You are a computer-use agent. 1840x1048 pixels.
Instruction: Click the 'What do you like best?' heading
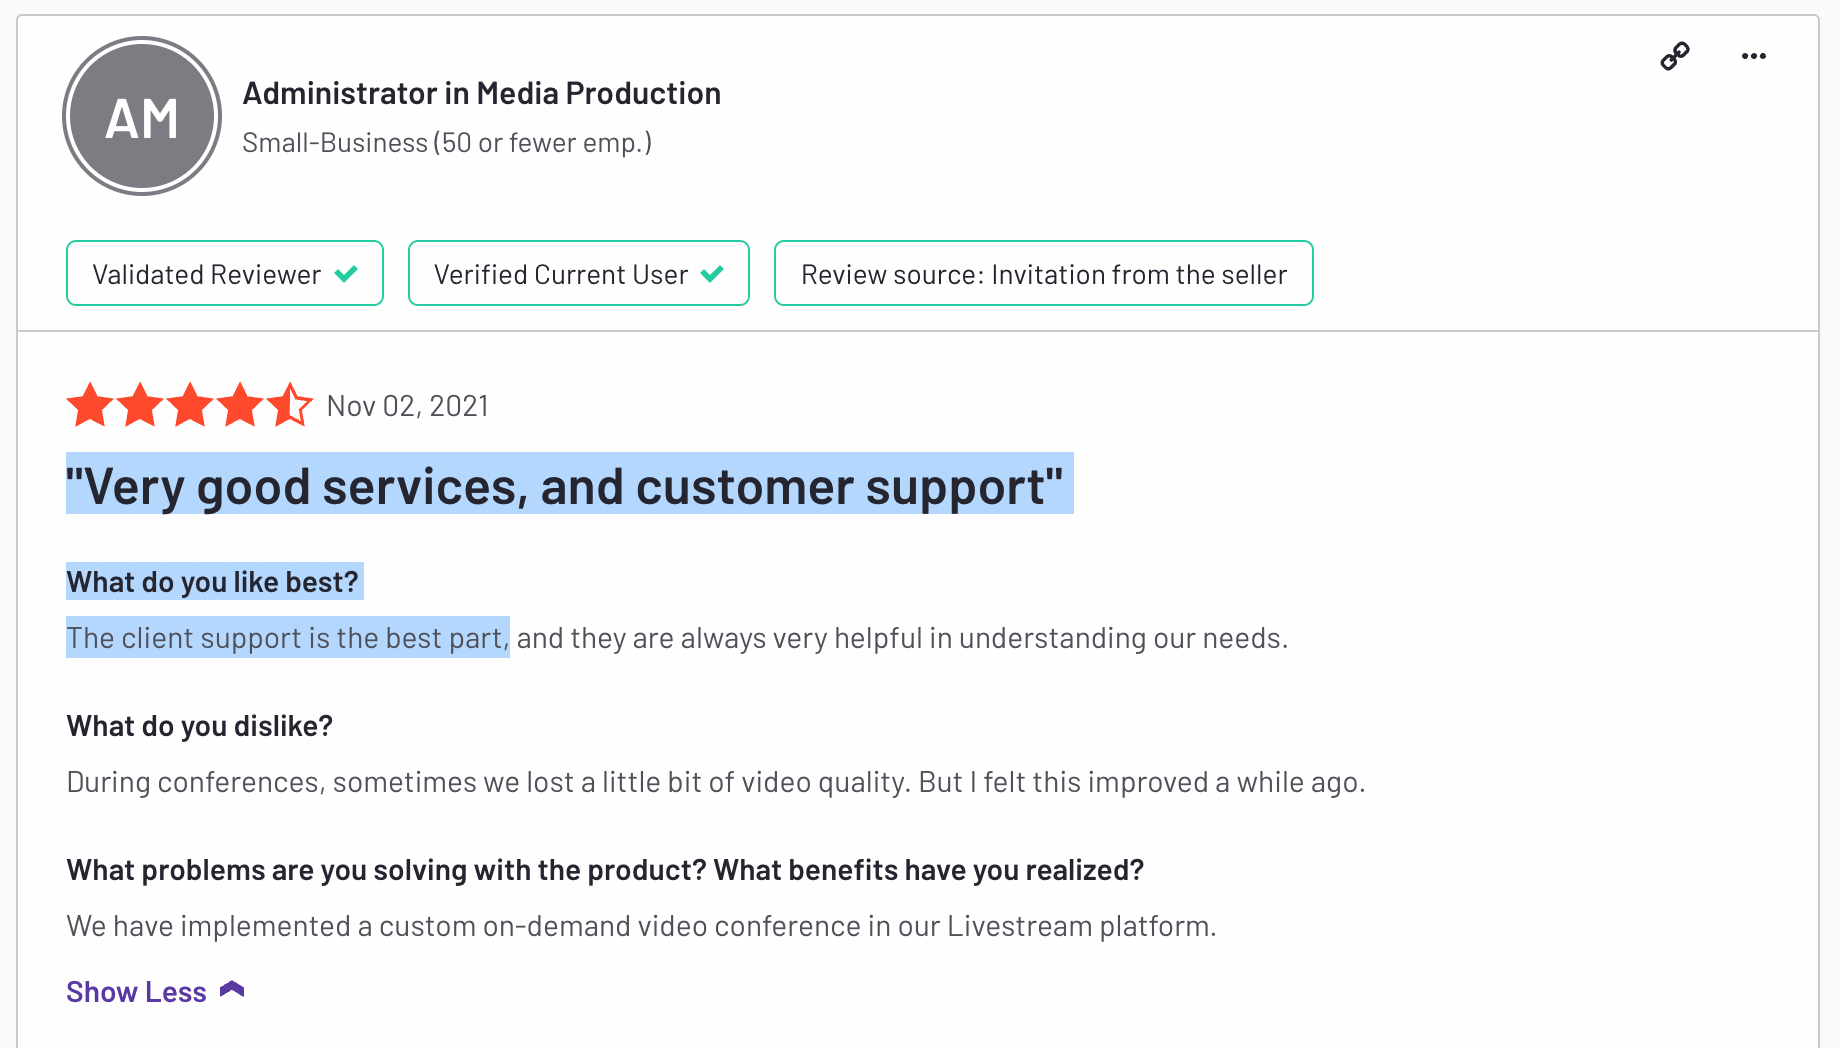tap(213, 582)
